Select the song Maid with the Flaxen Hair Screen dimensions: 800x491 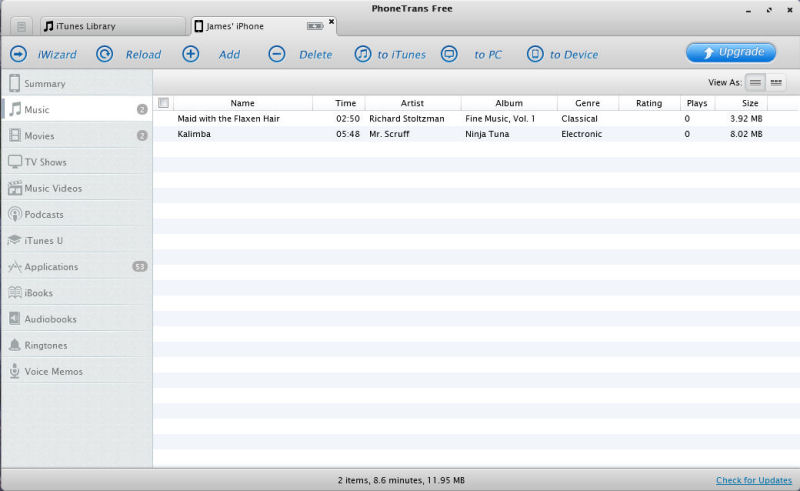pyautogui.click(x=229, y=118)
